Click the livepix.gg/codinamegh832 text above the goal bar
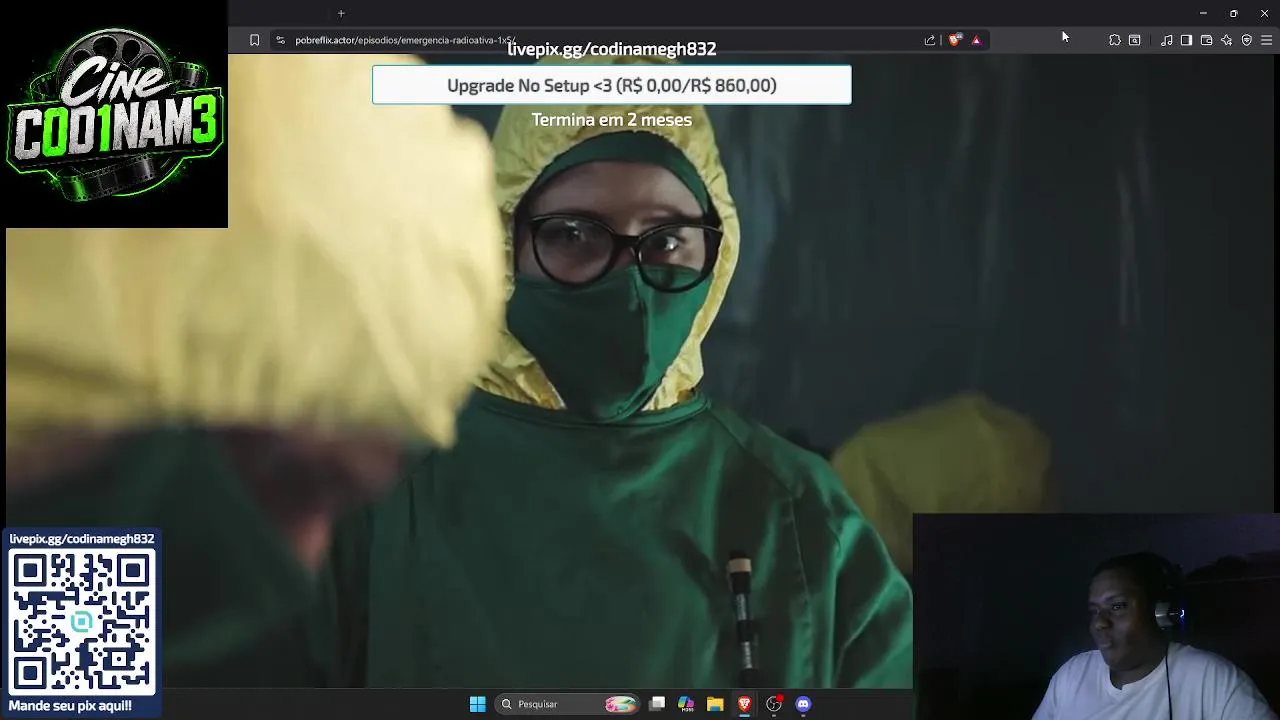 (612, 49)
